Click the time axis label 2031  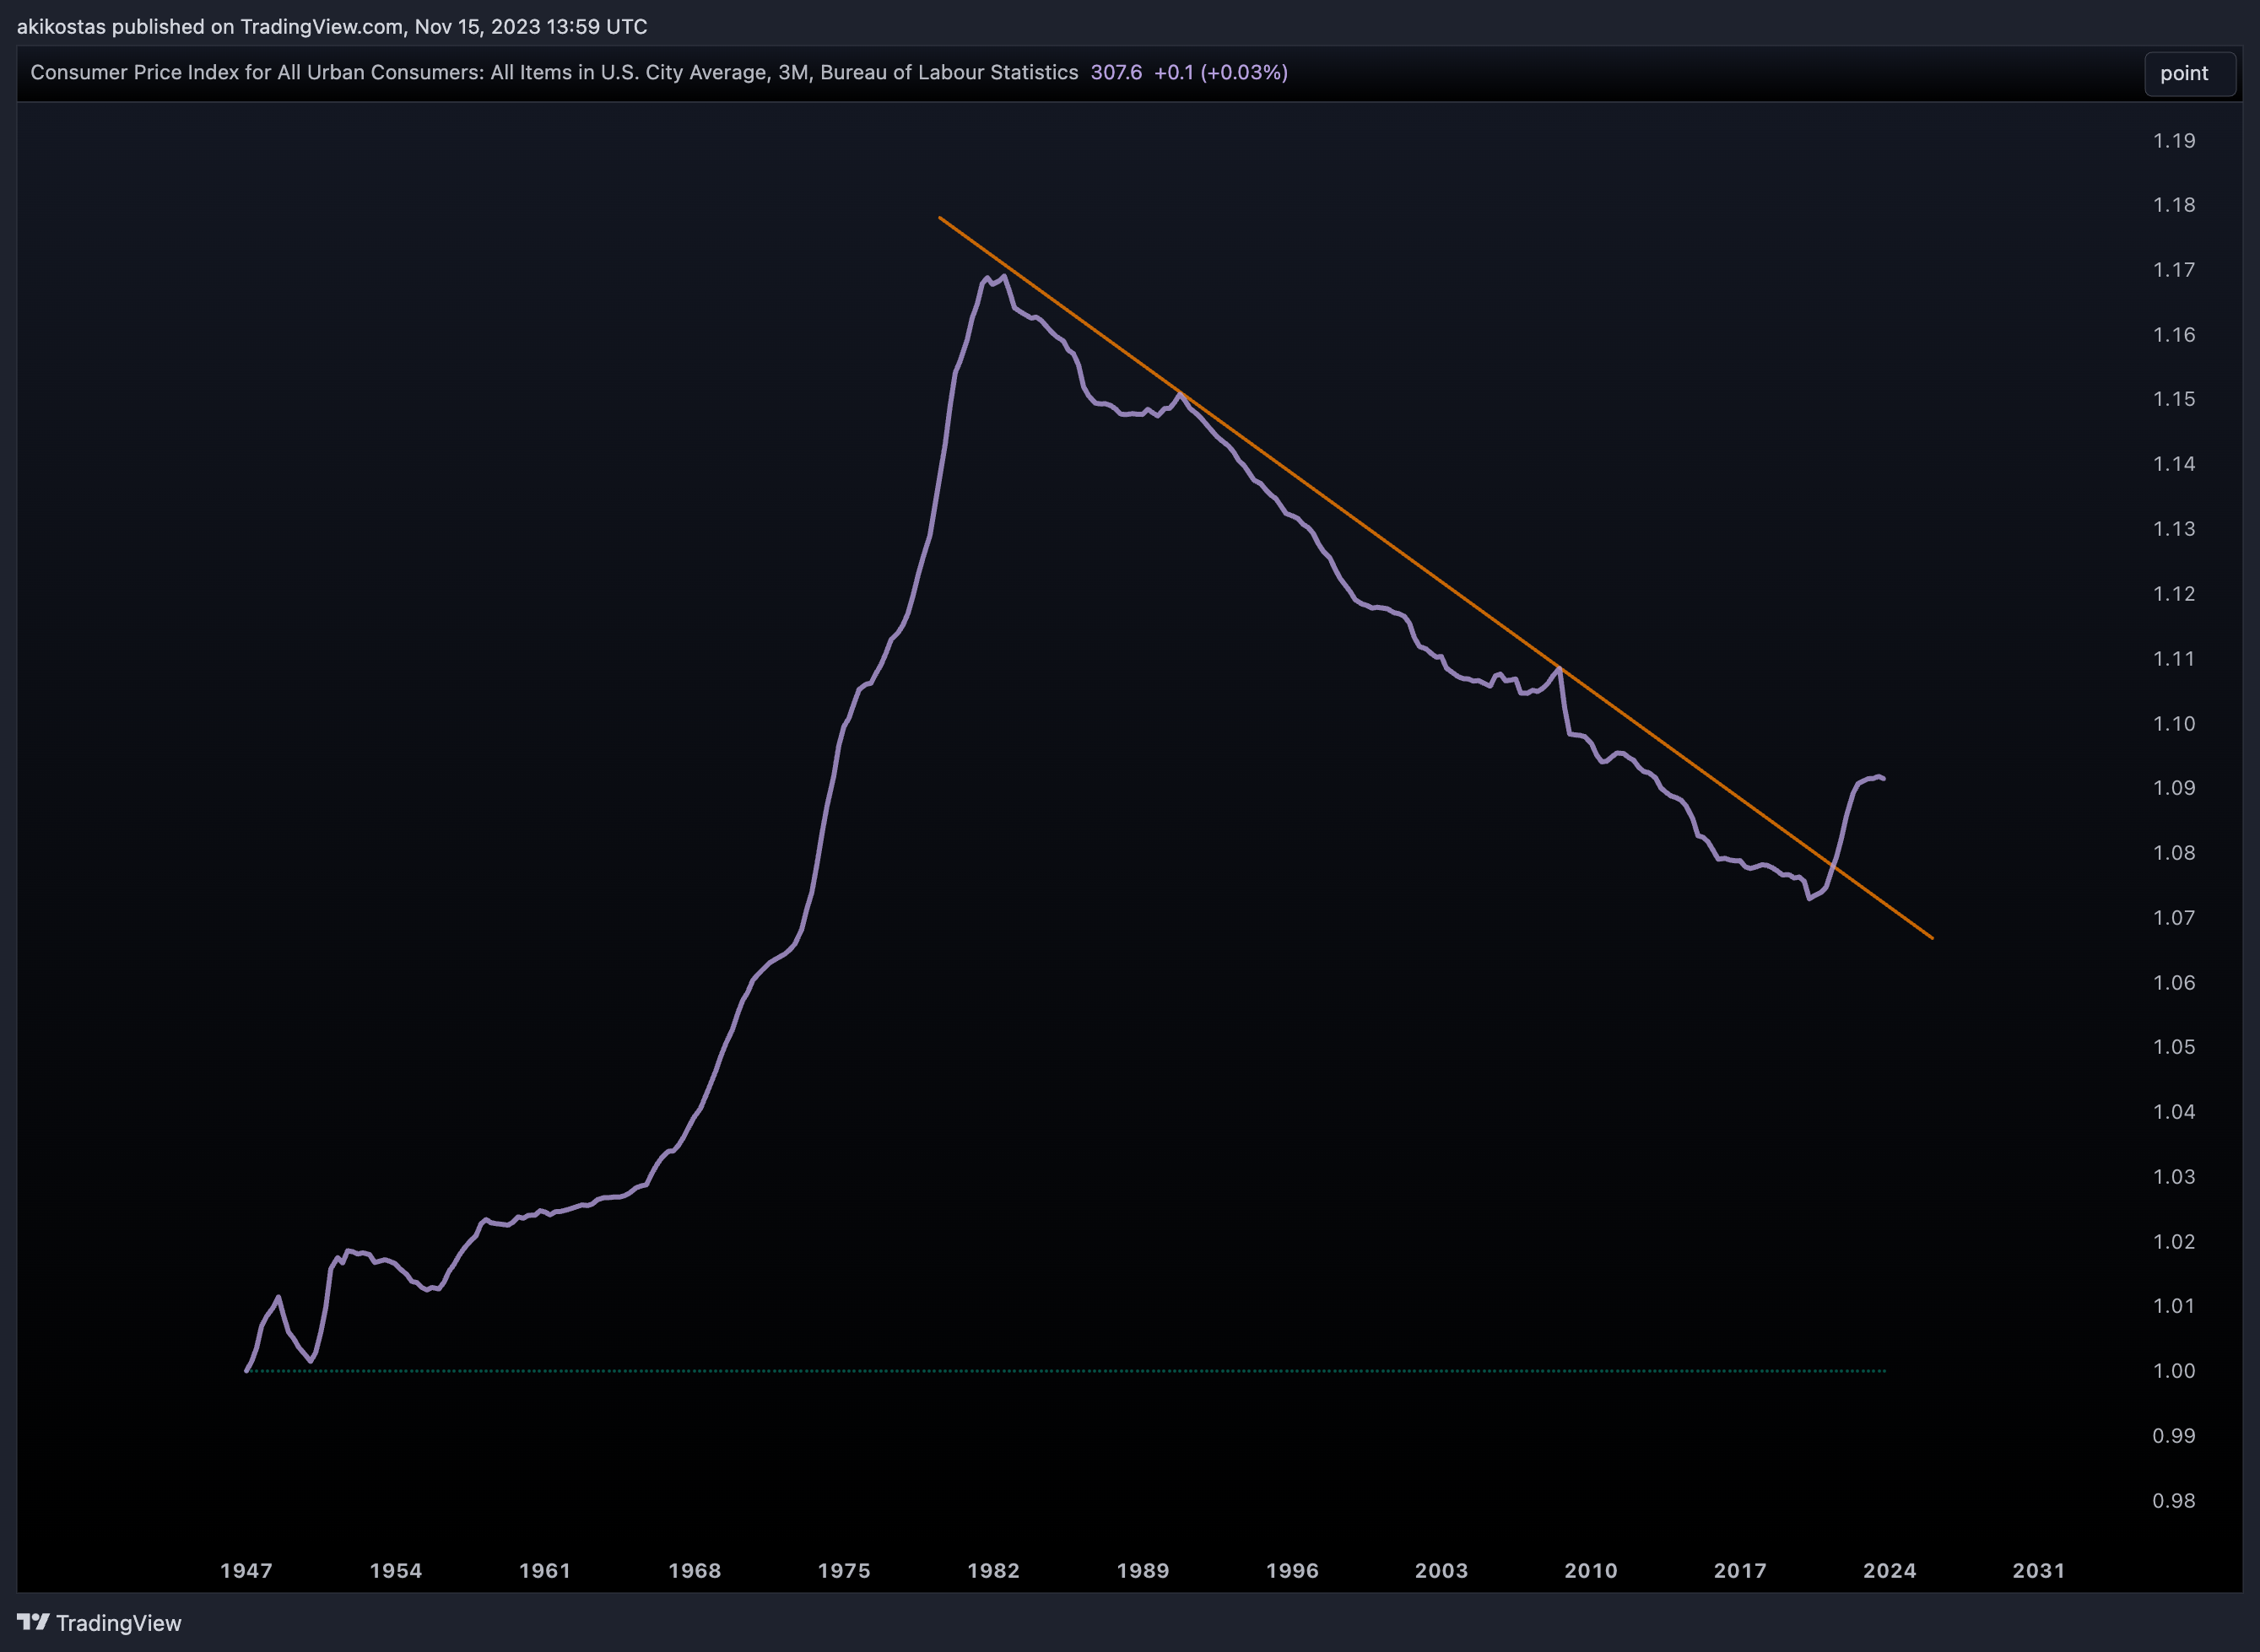2039,1570
